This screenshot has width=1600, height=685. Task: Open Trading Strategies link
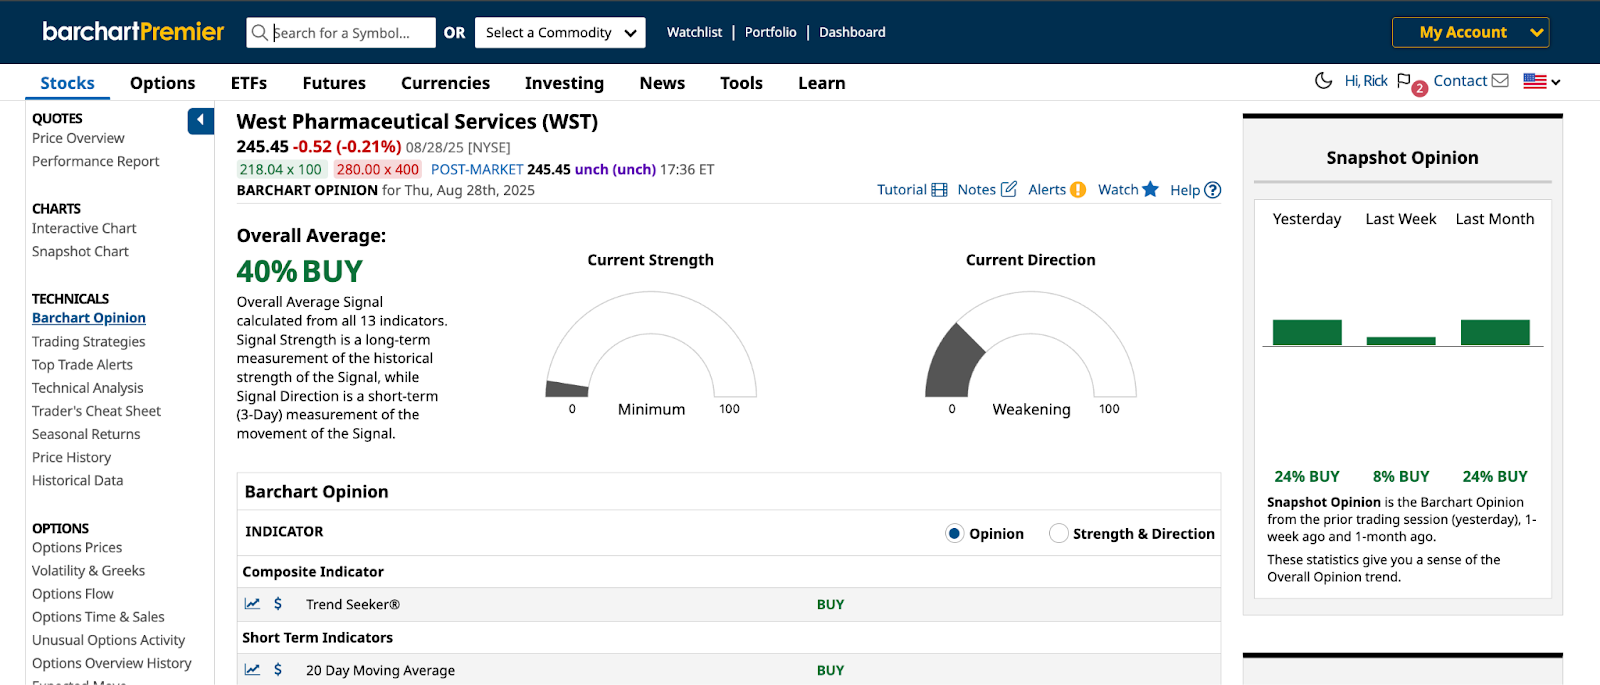pos(88,342)
